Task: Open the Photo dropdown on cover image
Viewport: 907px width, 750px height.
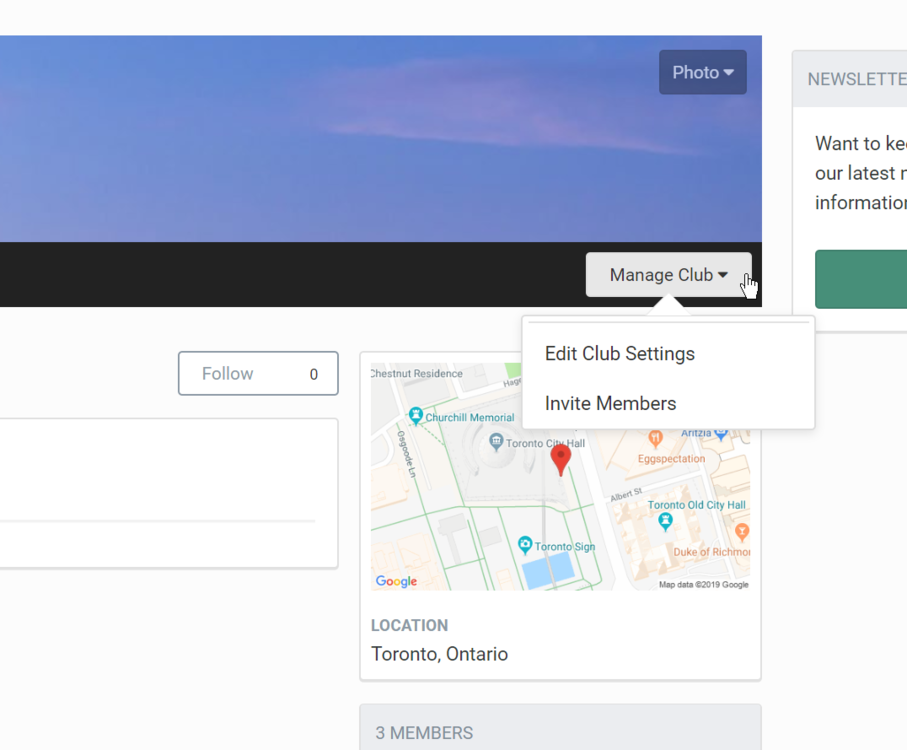Action: coord(702,72)
